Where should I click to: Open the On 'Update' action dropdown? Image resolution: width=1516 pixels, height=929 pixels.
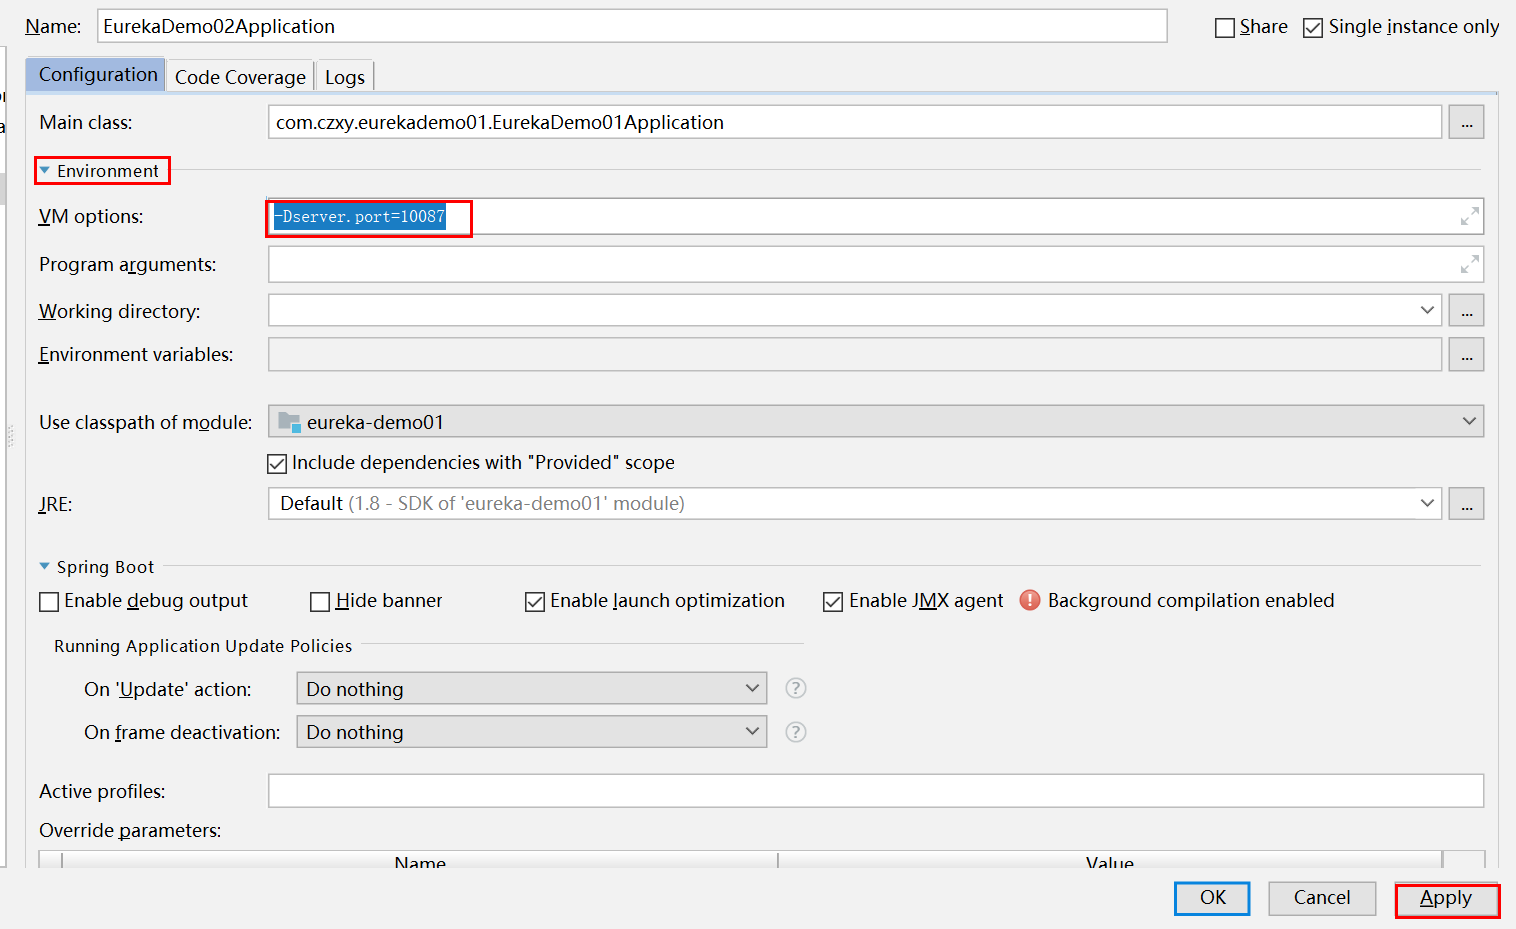click(x=532, y=688)
